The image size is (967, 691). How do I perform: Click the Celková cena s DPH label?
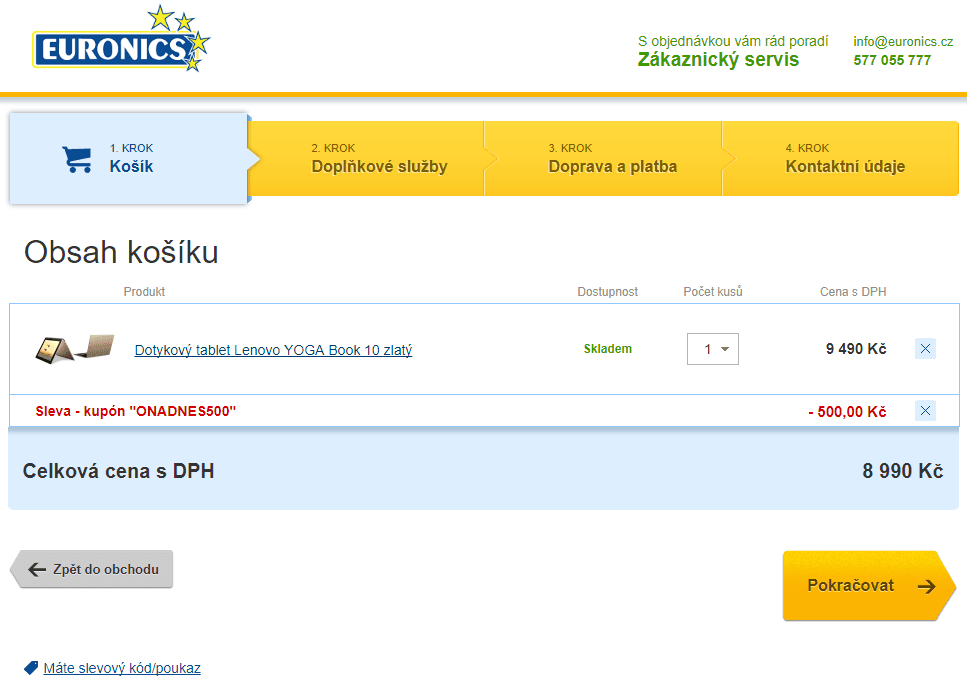coord(118,471)
